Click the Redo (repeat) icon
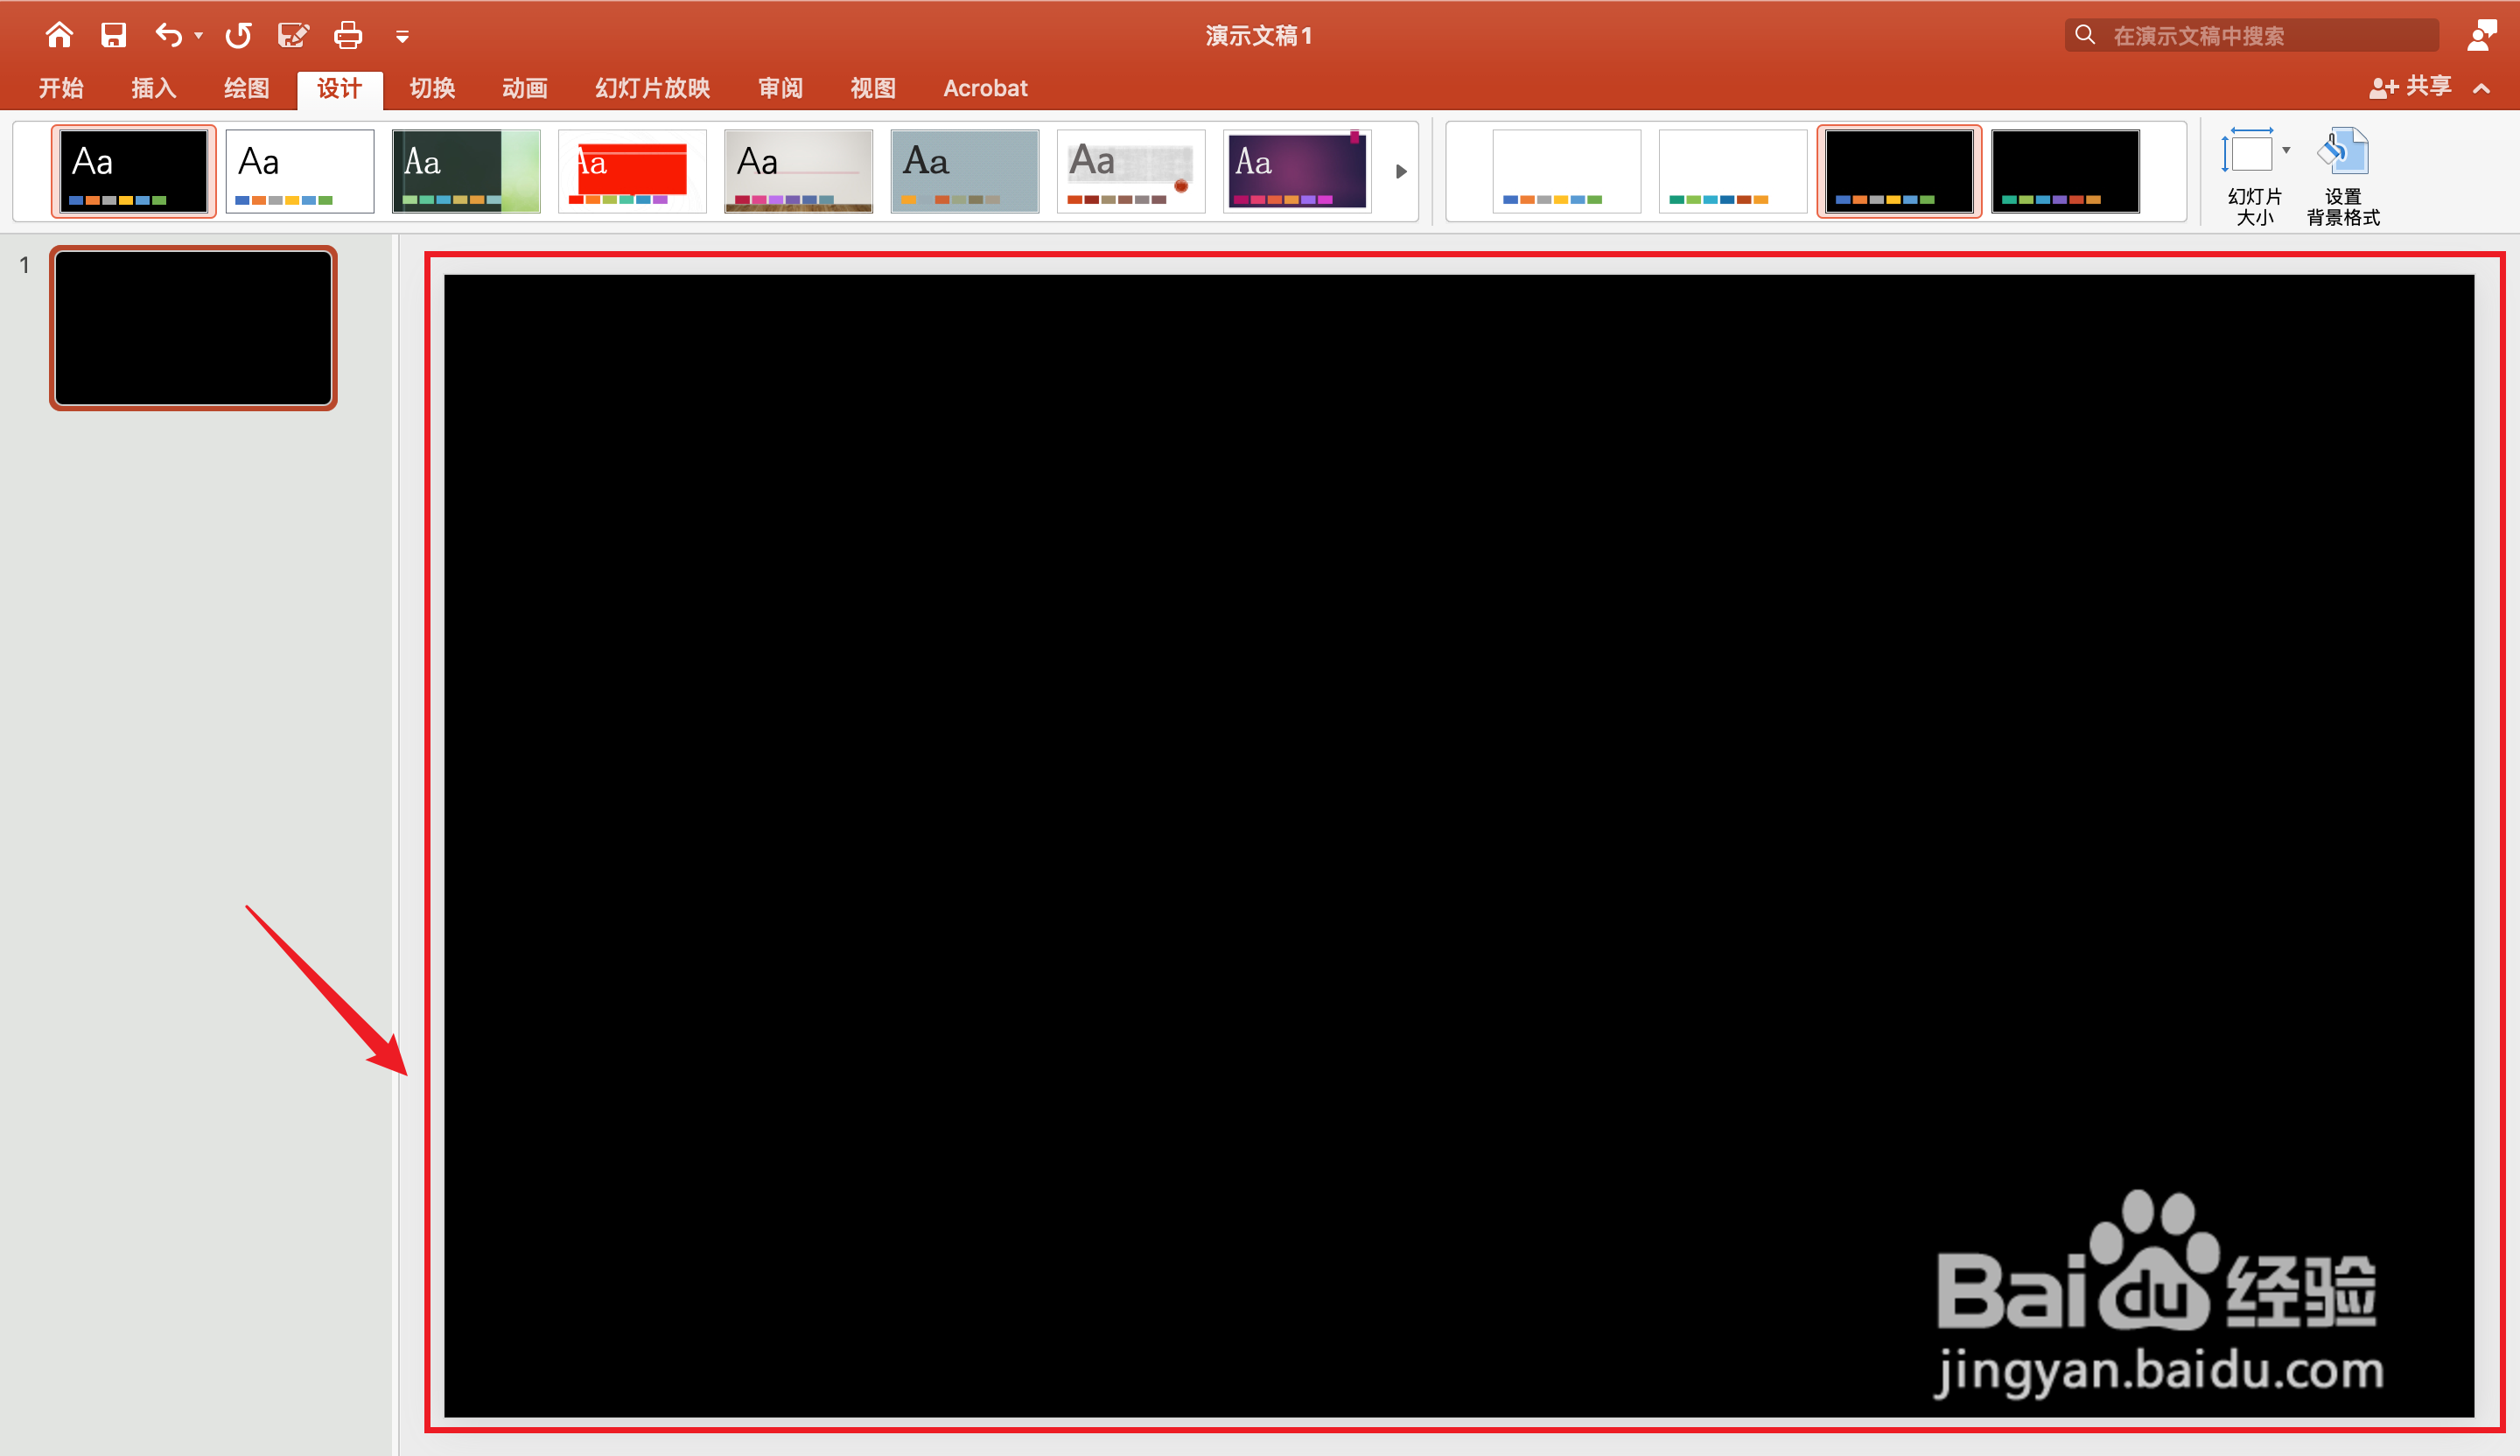Screen dimensions: 2520x1456 click(238, 36)
